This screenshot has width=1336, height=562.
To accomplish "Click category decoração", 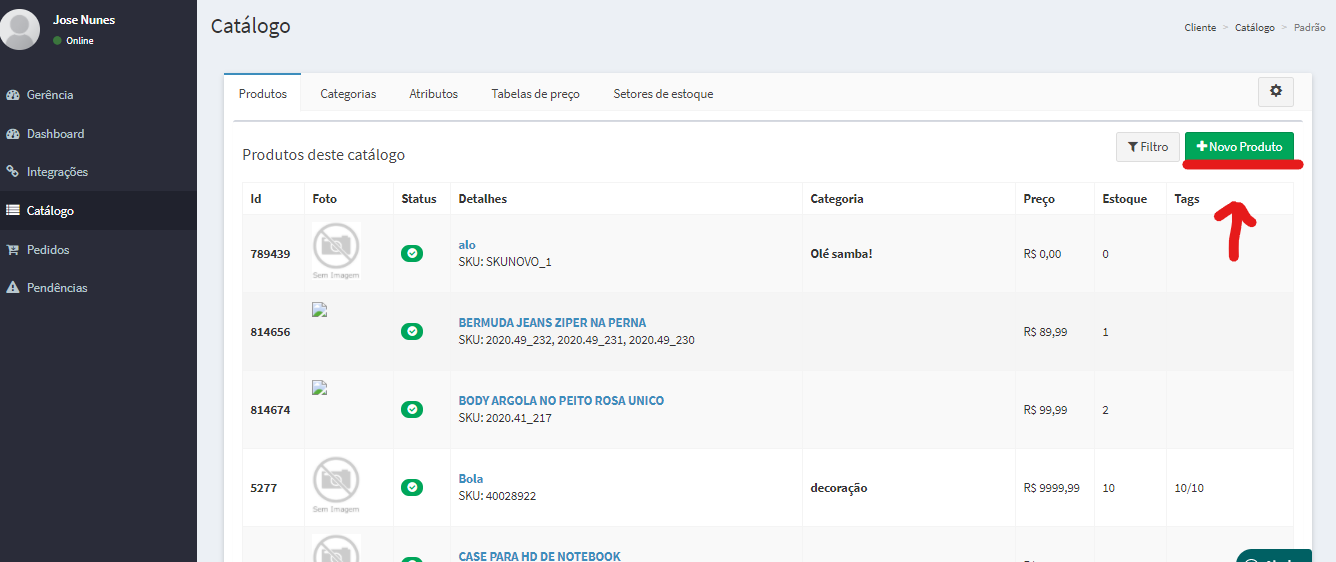I will coord(838,488).
